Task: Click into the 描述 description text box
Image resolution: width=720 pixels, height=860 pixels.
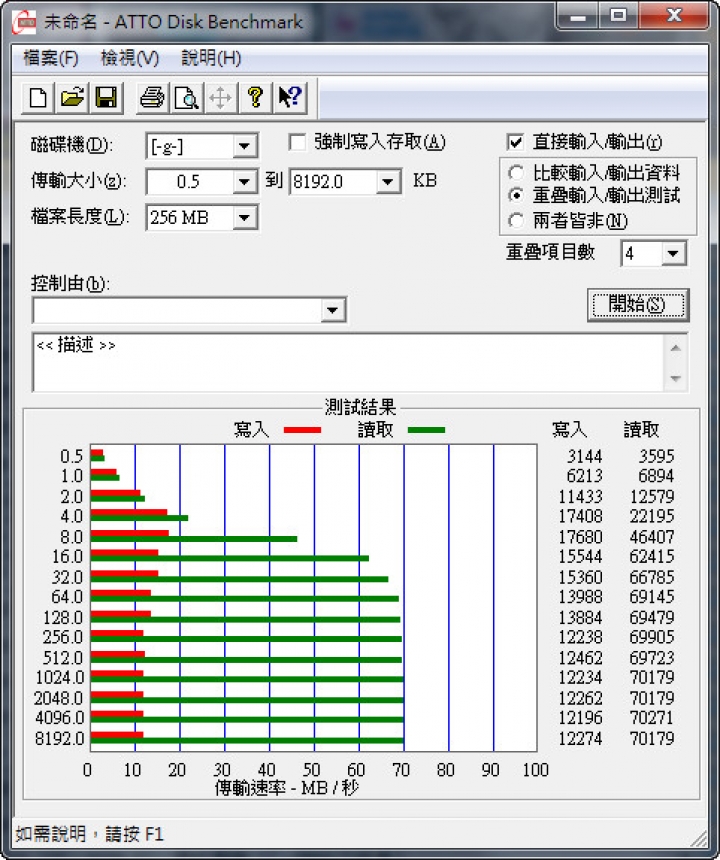Action: point(349,363)
